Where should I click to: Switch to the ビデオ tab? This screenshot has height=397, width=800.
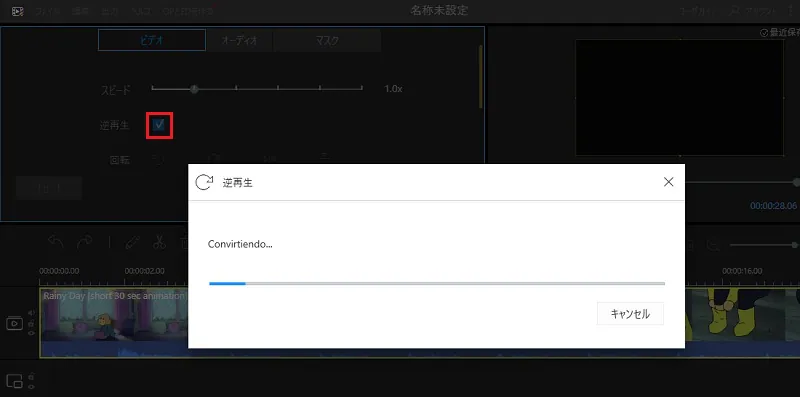152,40
